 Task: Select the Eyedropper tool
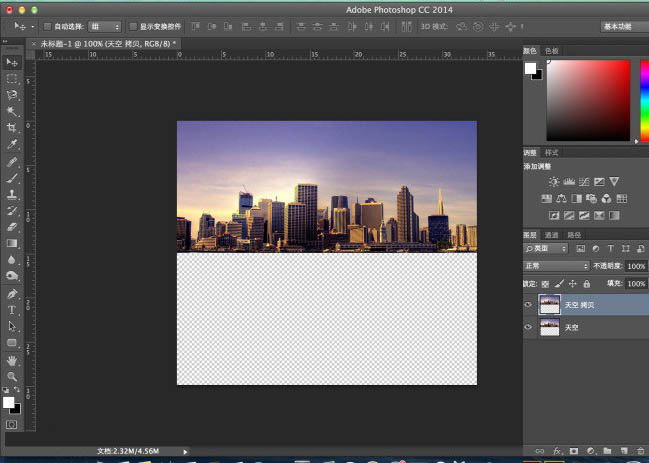(x=12, y=145)
